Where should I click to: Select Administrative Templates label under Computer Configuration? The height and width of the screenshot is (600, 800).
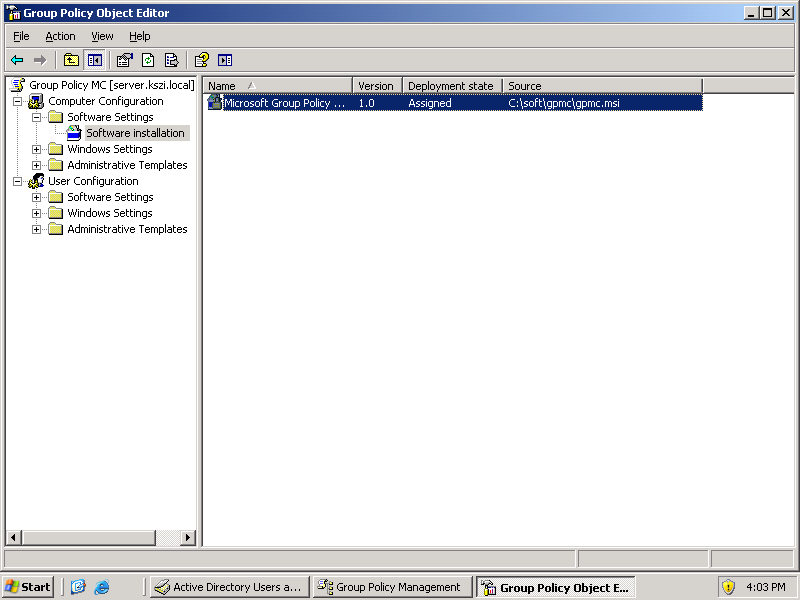tap(127, 165)
